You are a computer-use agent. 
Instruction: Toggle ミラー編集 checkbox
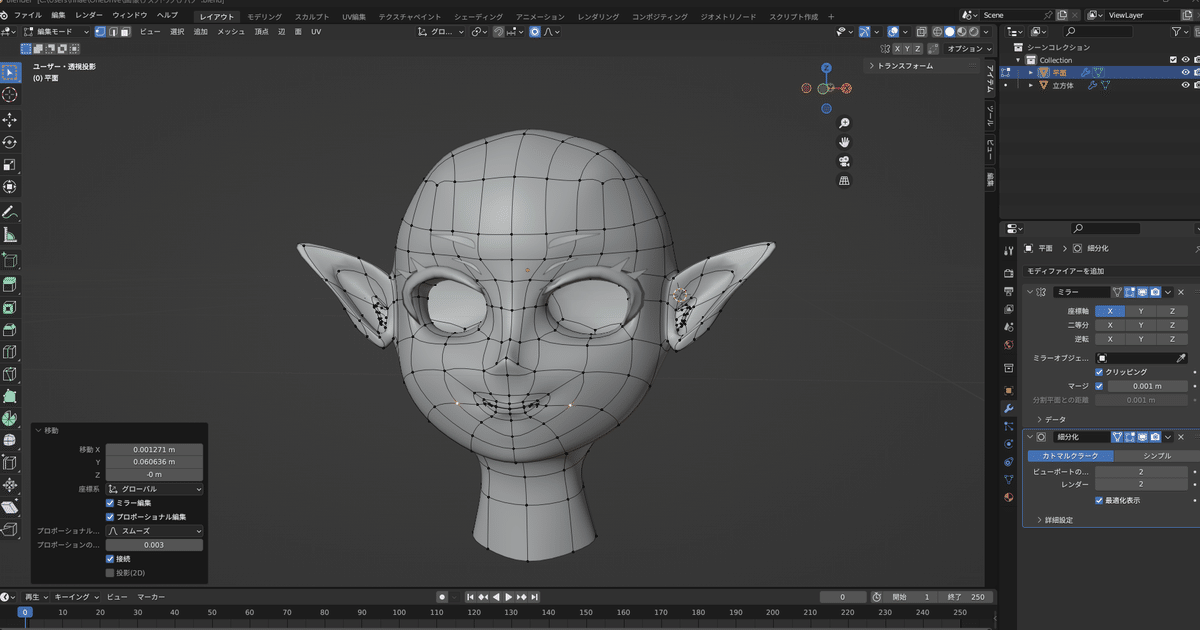tap(110, 503)
